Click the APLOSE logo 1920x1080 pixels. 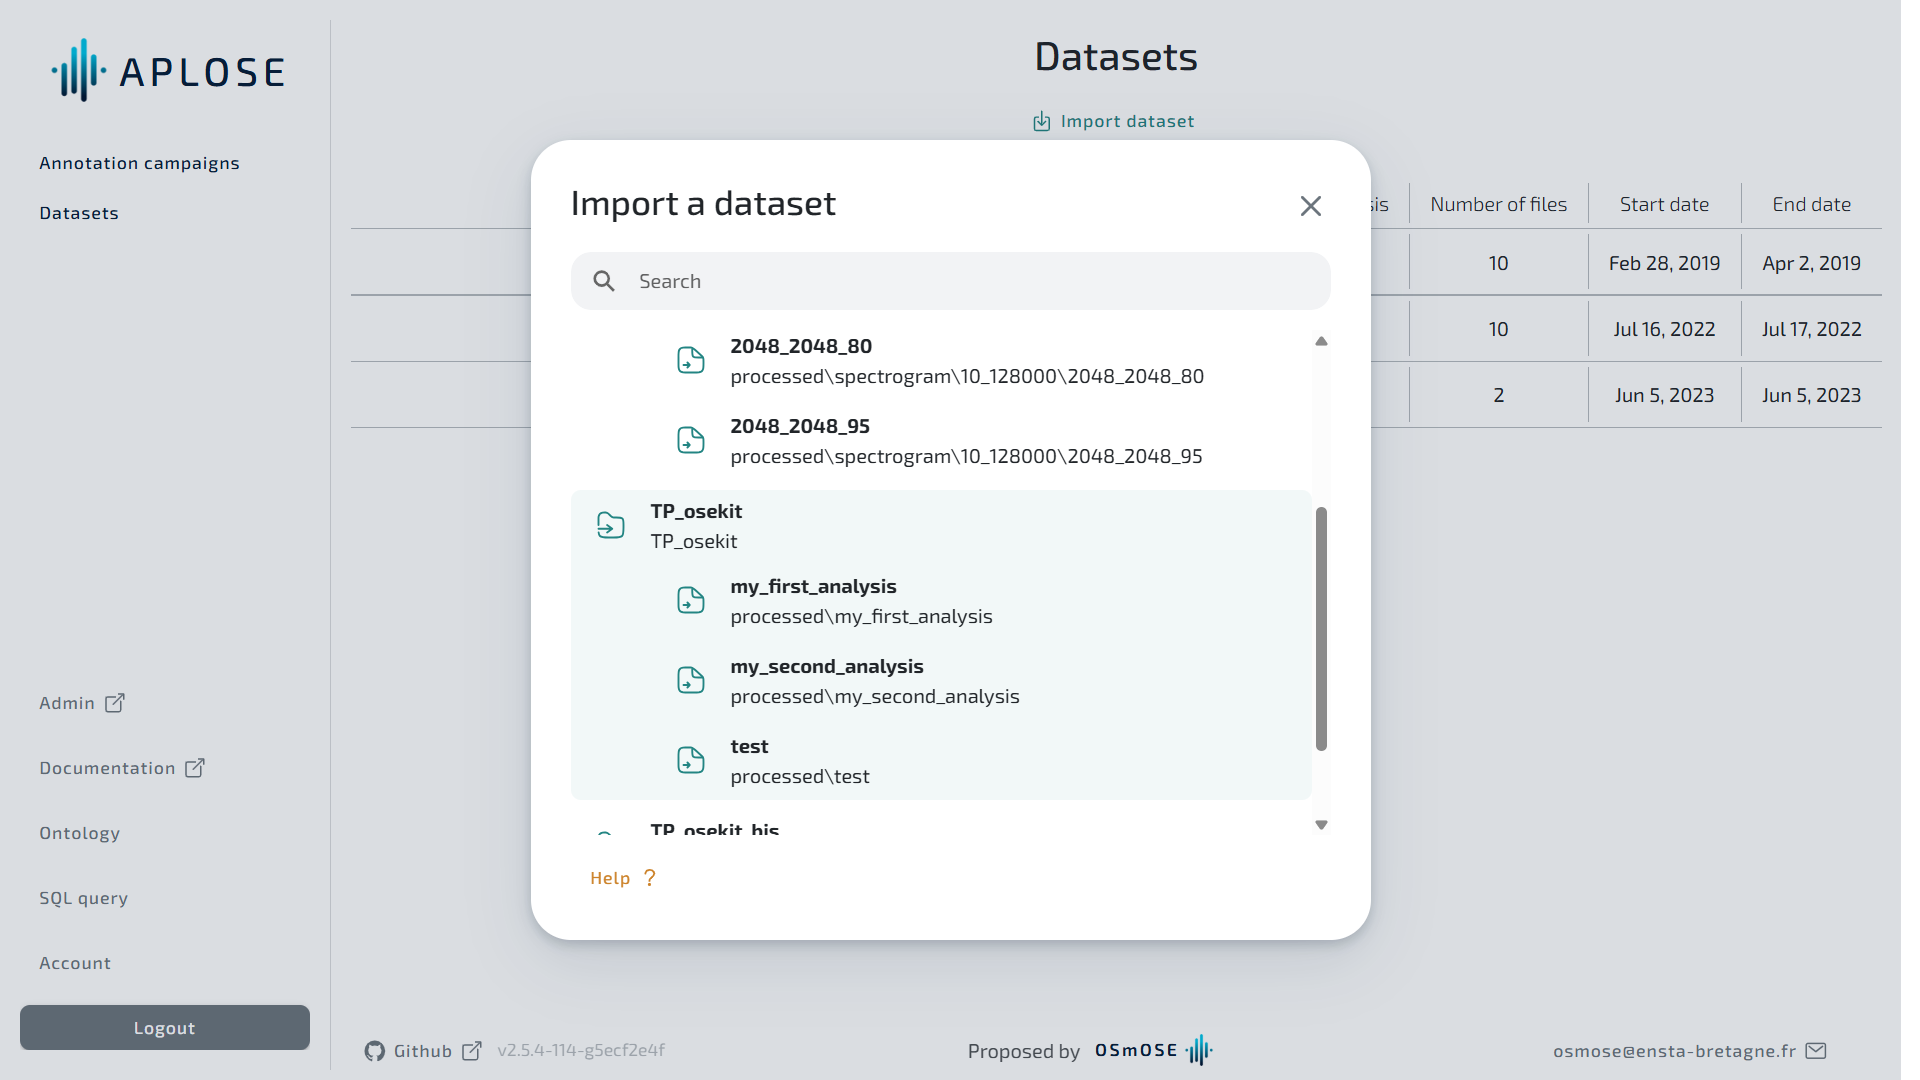coord(168,71)
